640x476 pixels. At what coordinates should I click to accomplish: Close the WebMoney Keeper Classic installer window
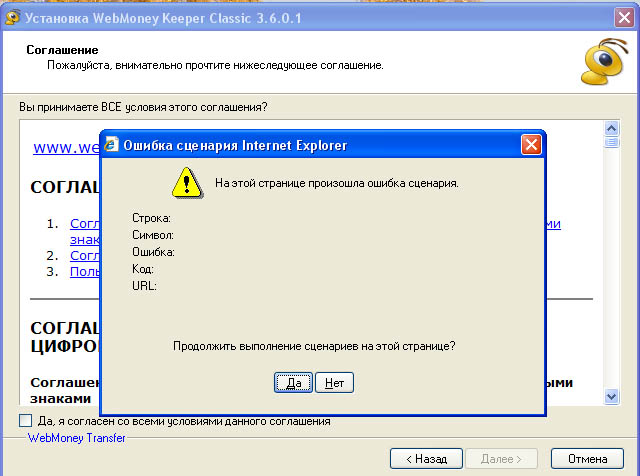point(624,18)
